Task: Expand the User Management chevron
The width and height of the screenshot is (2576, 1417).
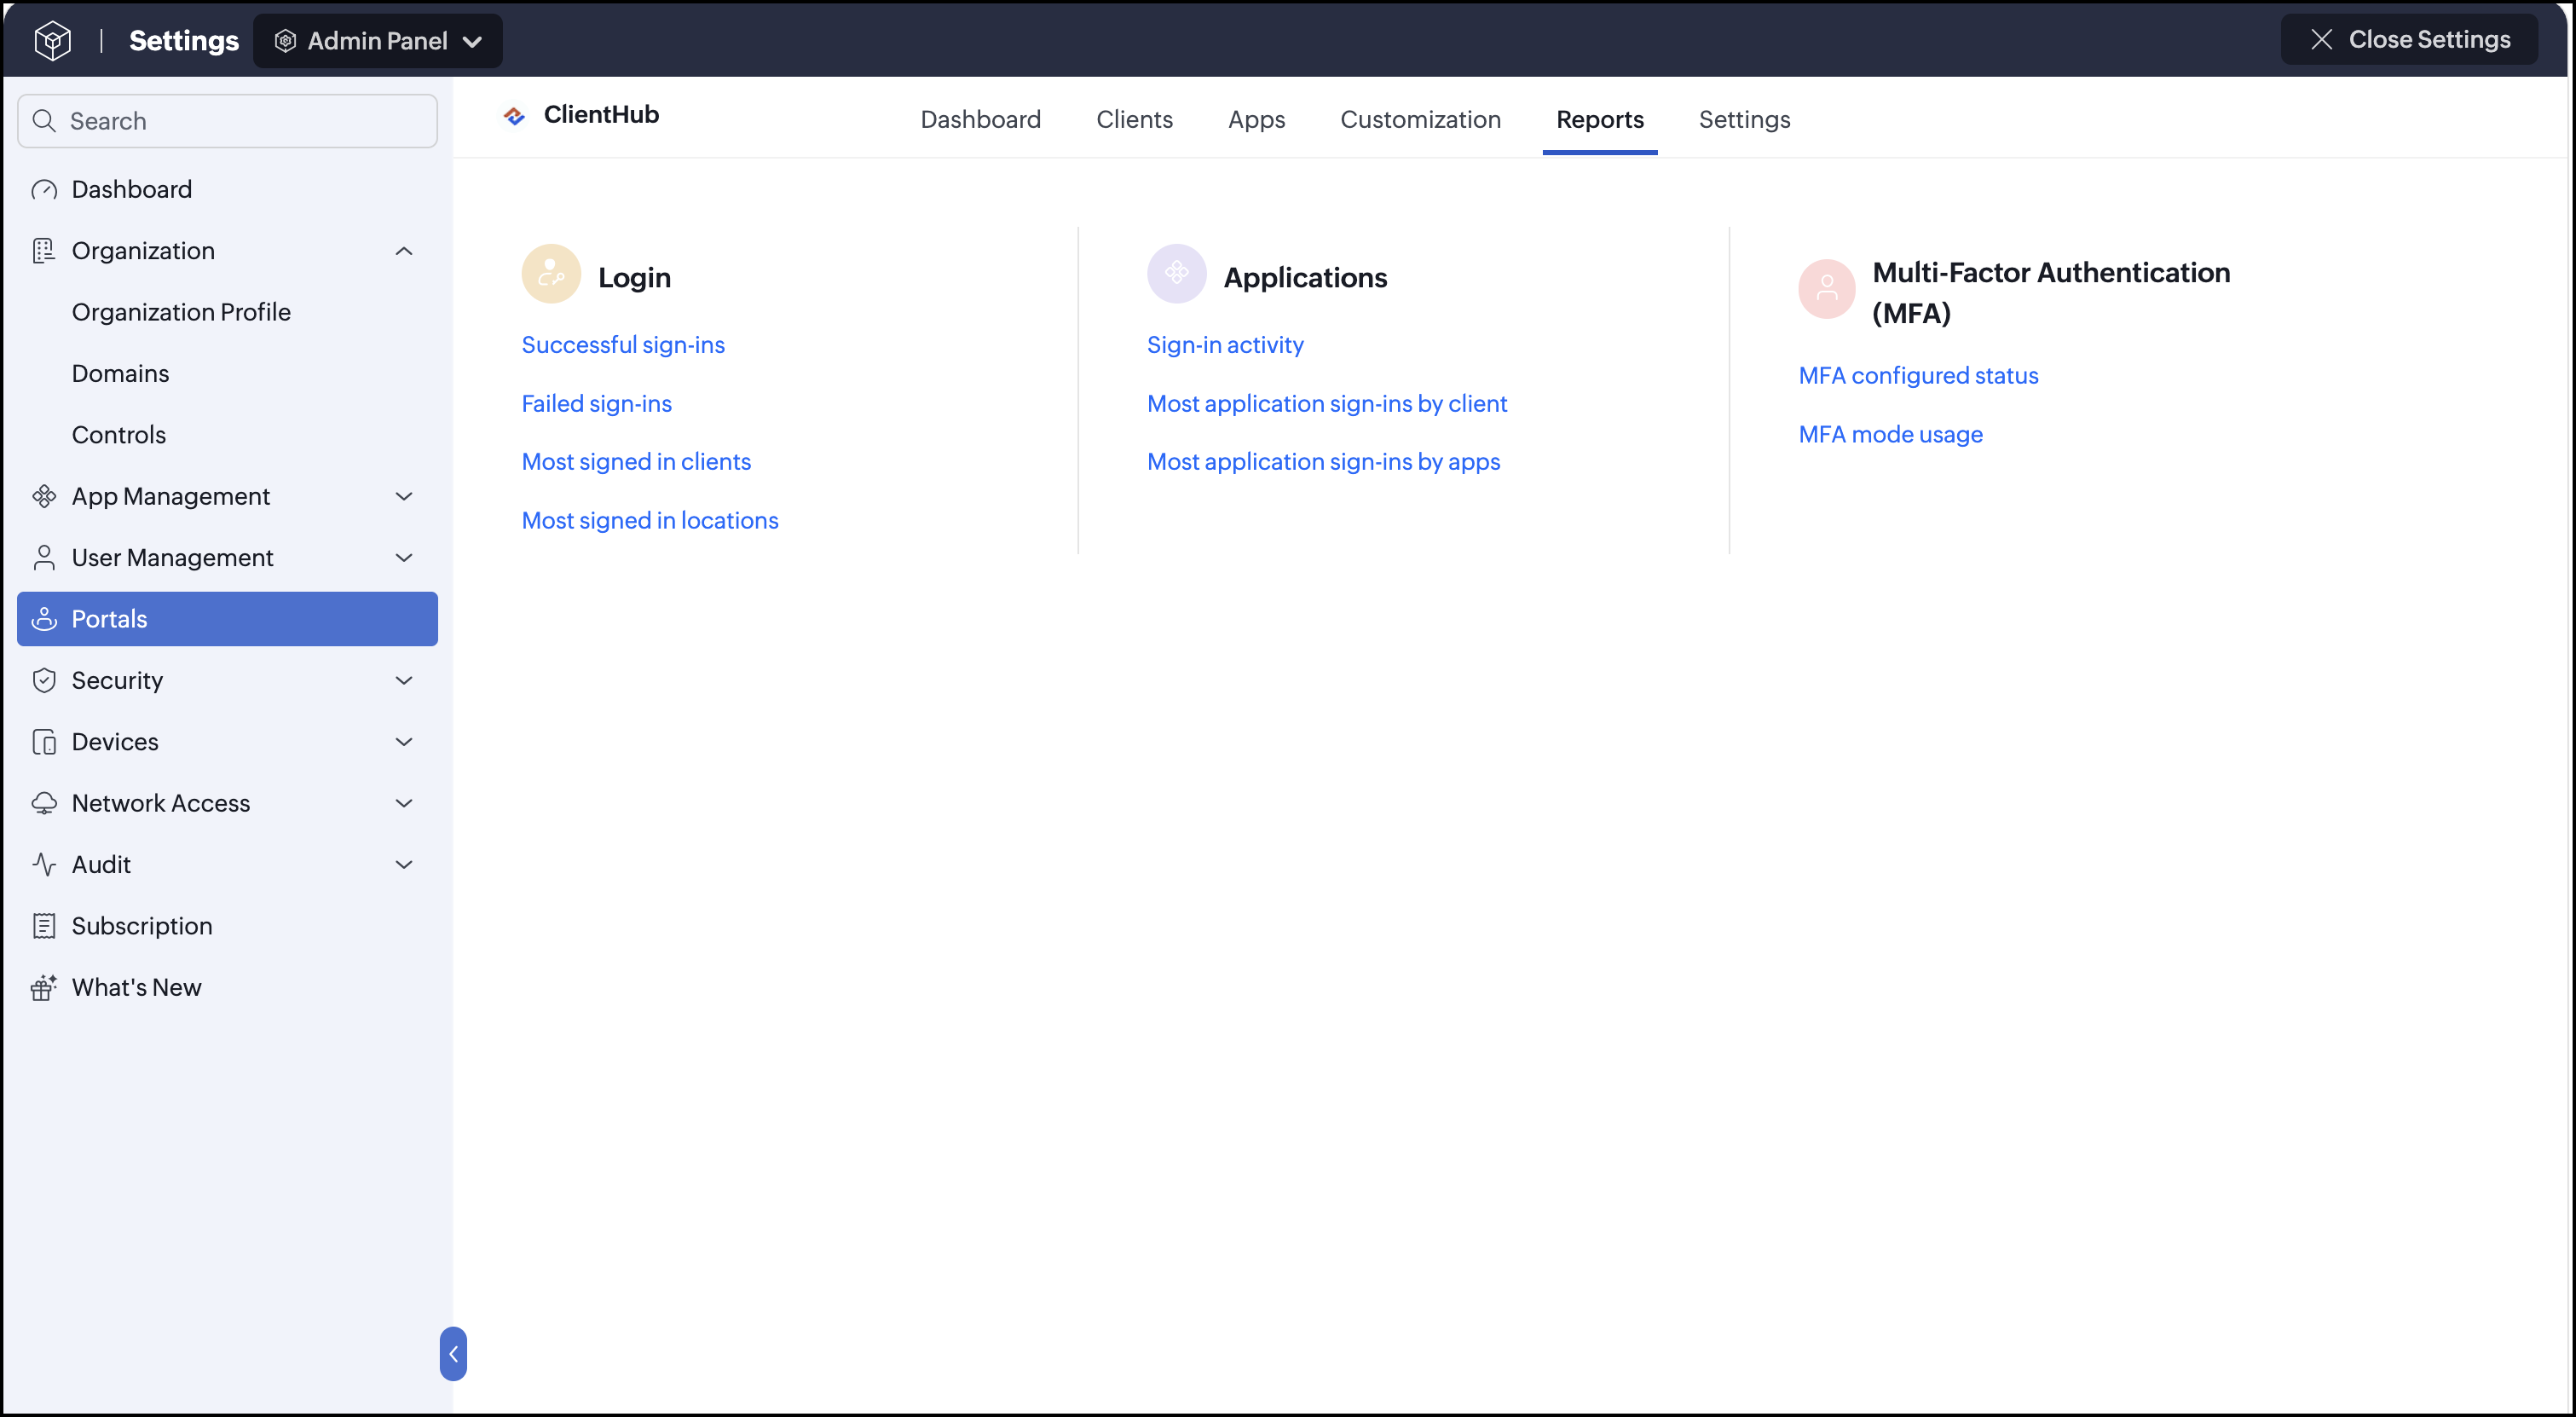Action: pos(404,558)
